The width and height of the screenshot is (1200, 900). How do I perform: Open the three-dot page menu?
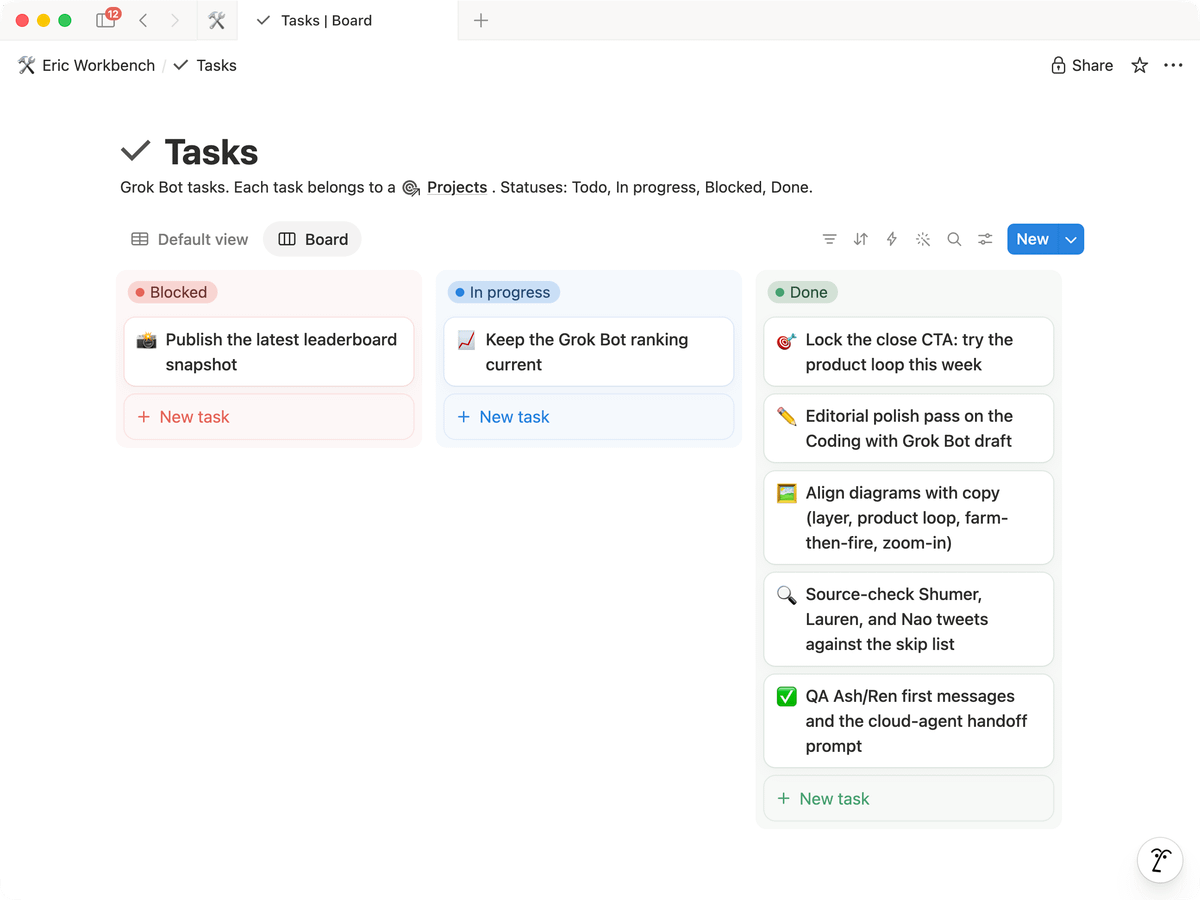click(1174, 65)
